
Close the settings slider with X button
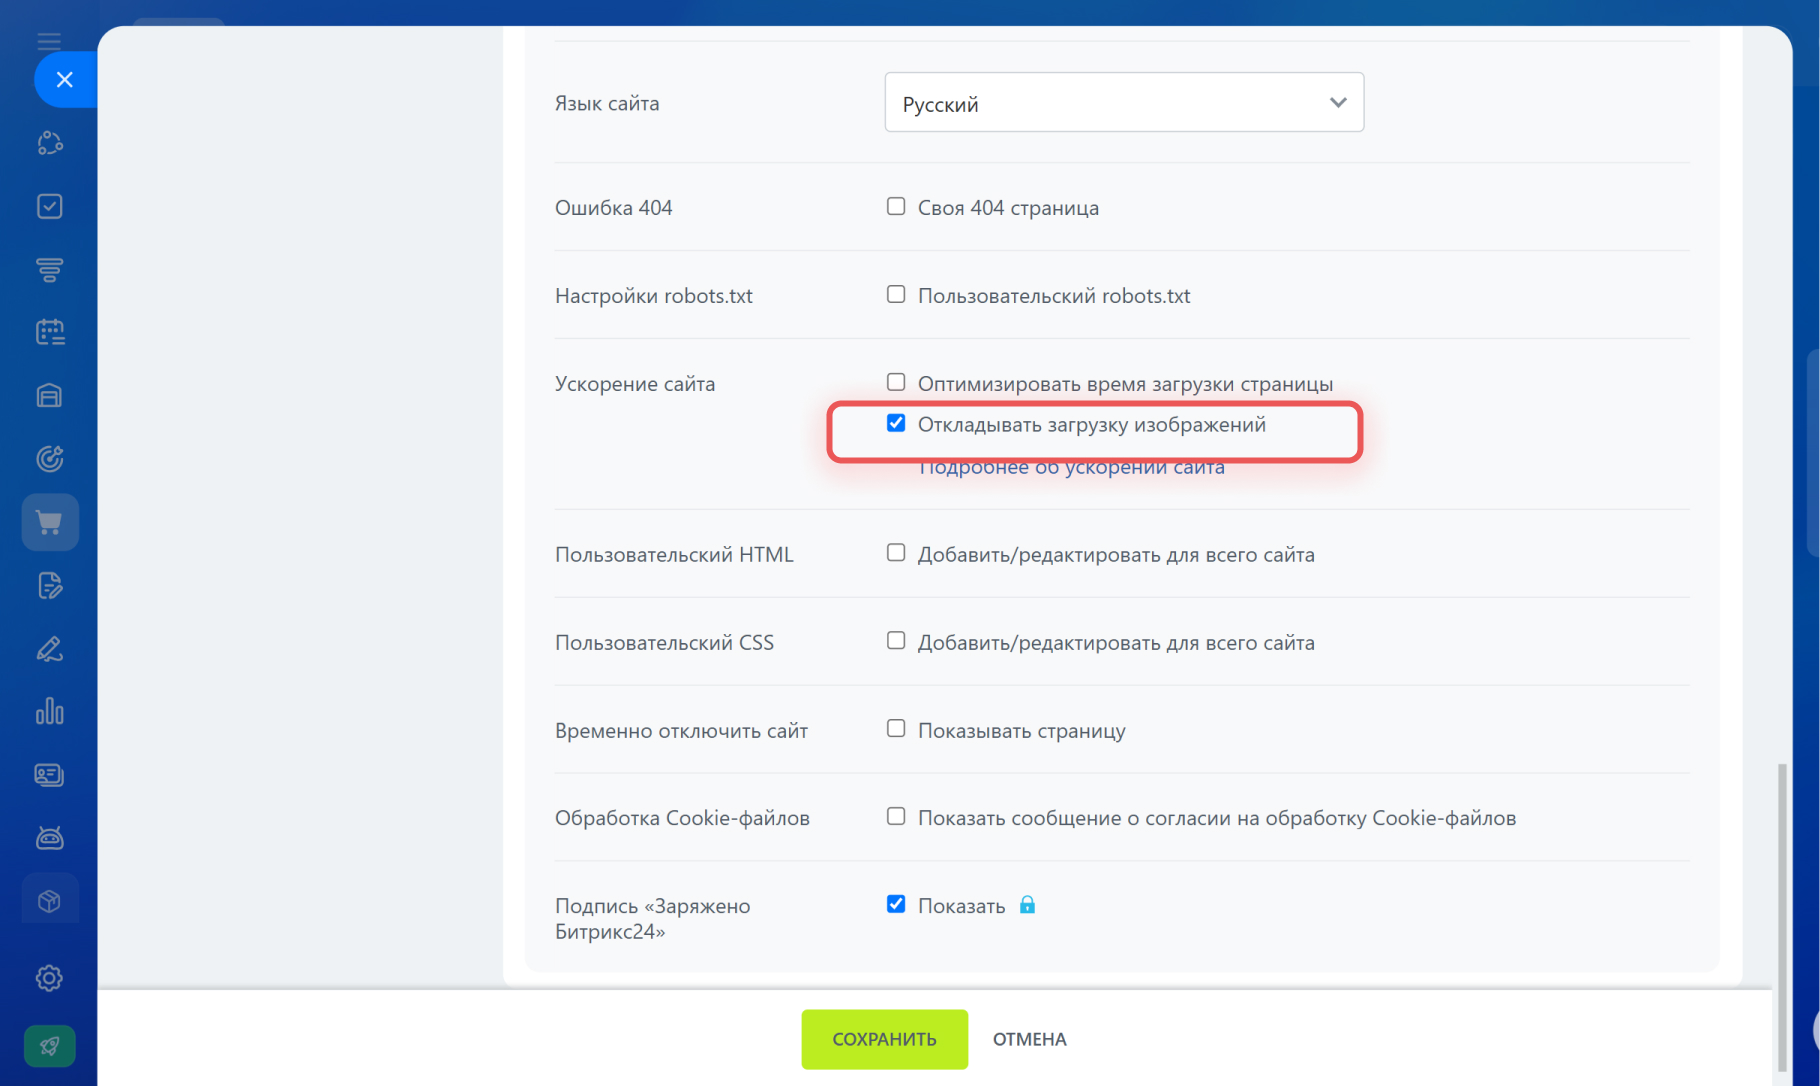[x=65, y=80]
